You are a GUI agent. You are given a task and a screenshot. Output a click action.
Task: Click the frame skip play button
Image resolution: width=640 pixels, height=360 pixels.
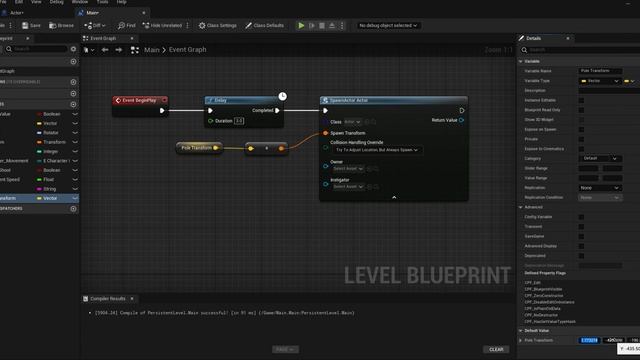click(x=312, y=25)
